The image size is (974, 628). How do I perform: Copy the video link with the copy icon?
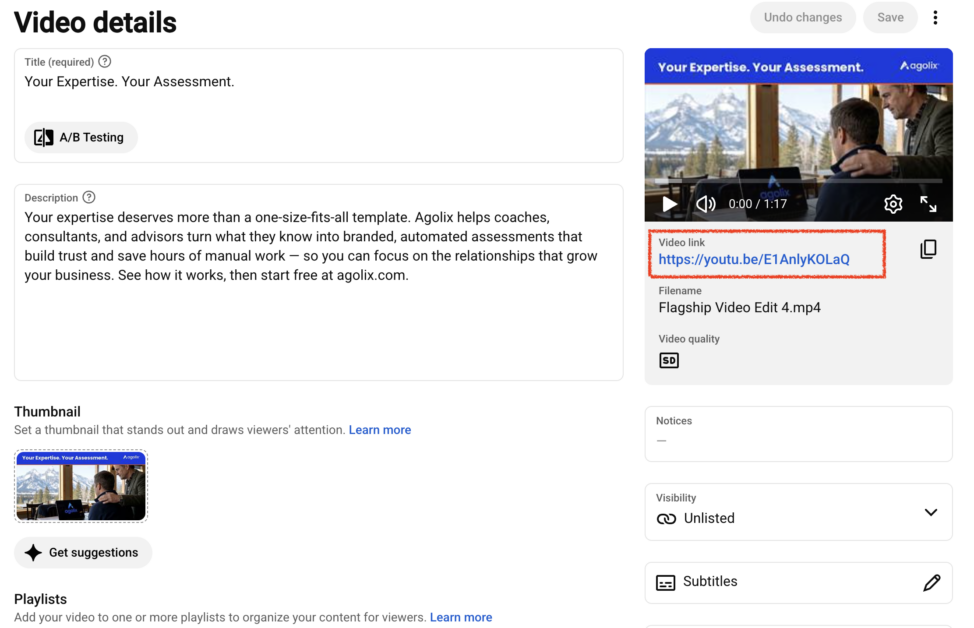(928, 249)
